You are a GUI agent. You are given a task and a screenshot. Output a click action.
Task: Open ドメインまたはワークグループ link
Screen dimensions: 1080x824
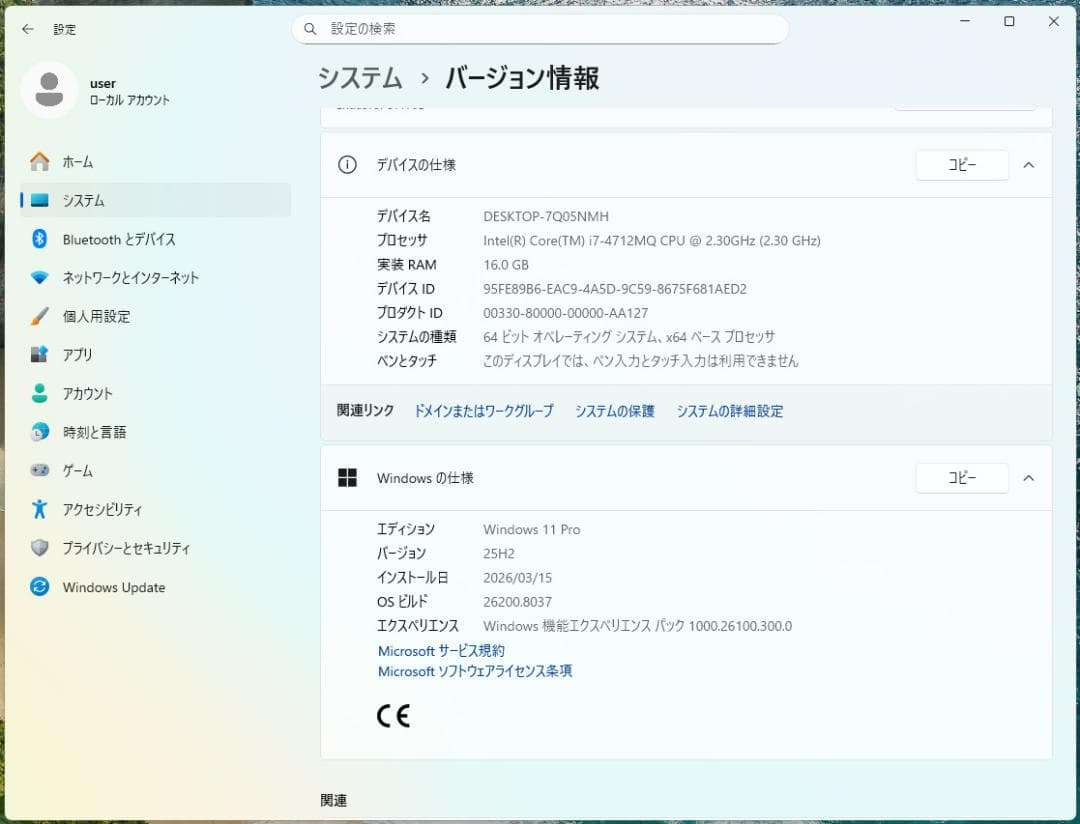coord(484,411)
